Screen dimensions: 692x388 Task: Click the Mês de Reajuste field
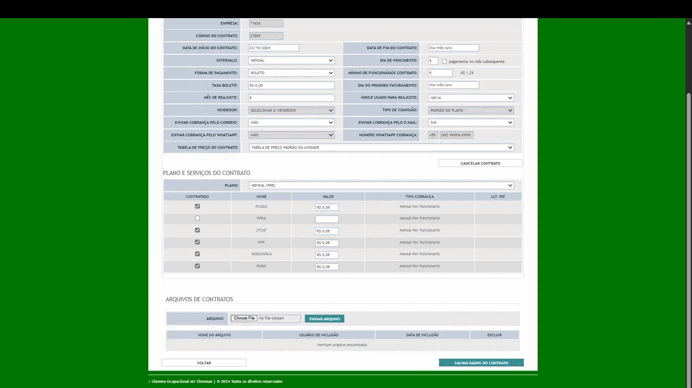pos(291,98)
